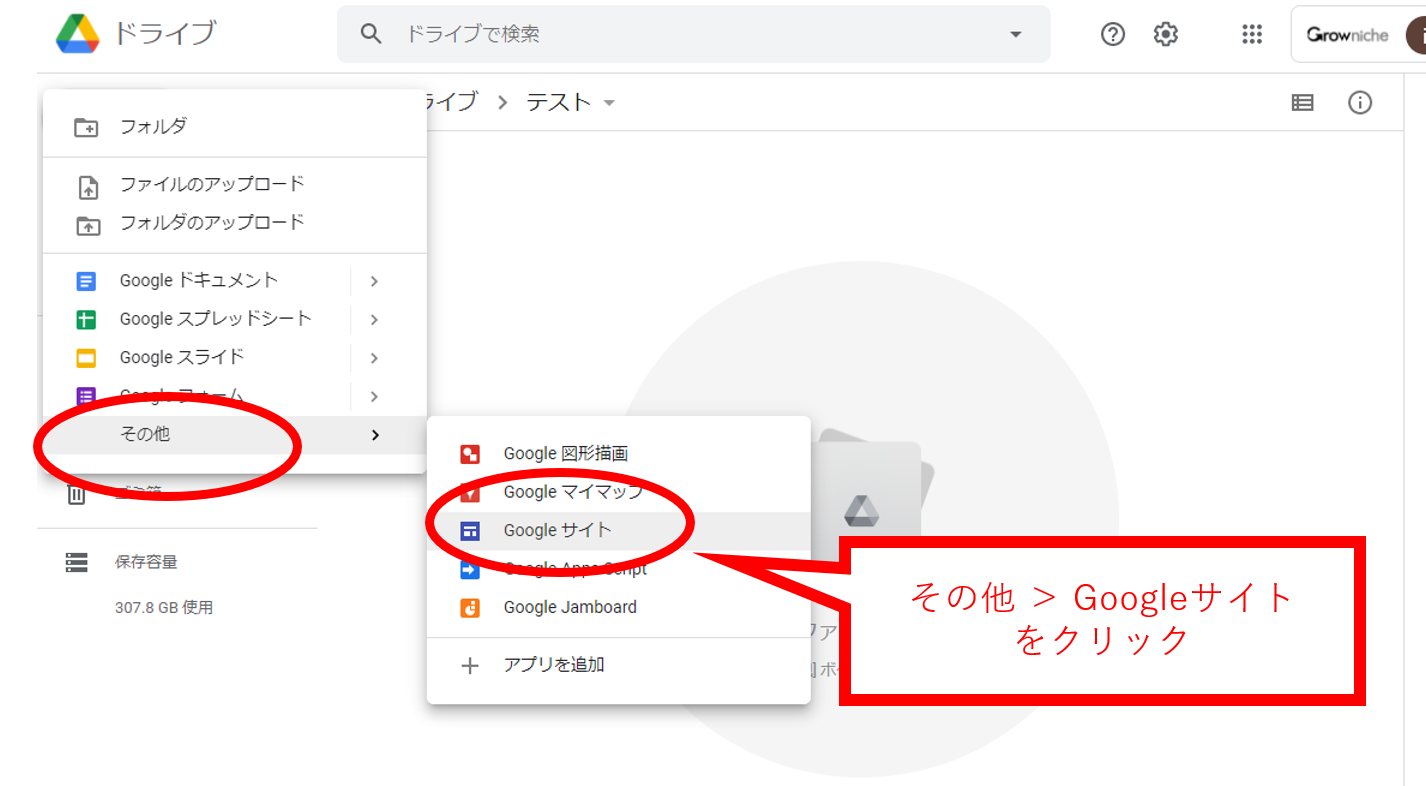Open search options dropdown arrow

[x=1016, y=34]
